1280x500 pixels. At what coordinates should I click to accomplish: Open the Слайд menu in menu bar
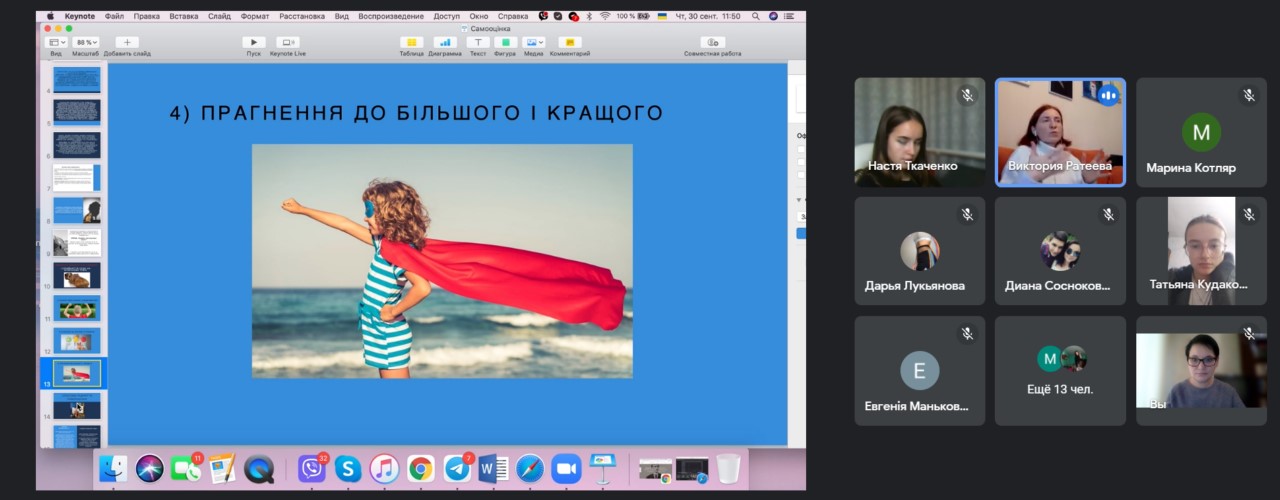click(x=219, y=17)
